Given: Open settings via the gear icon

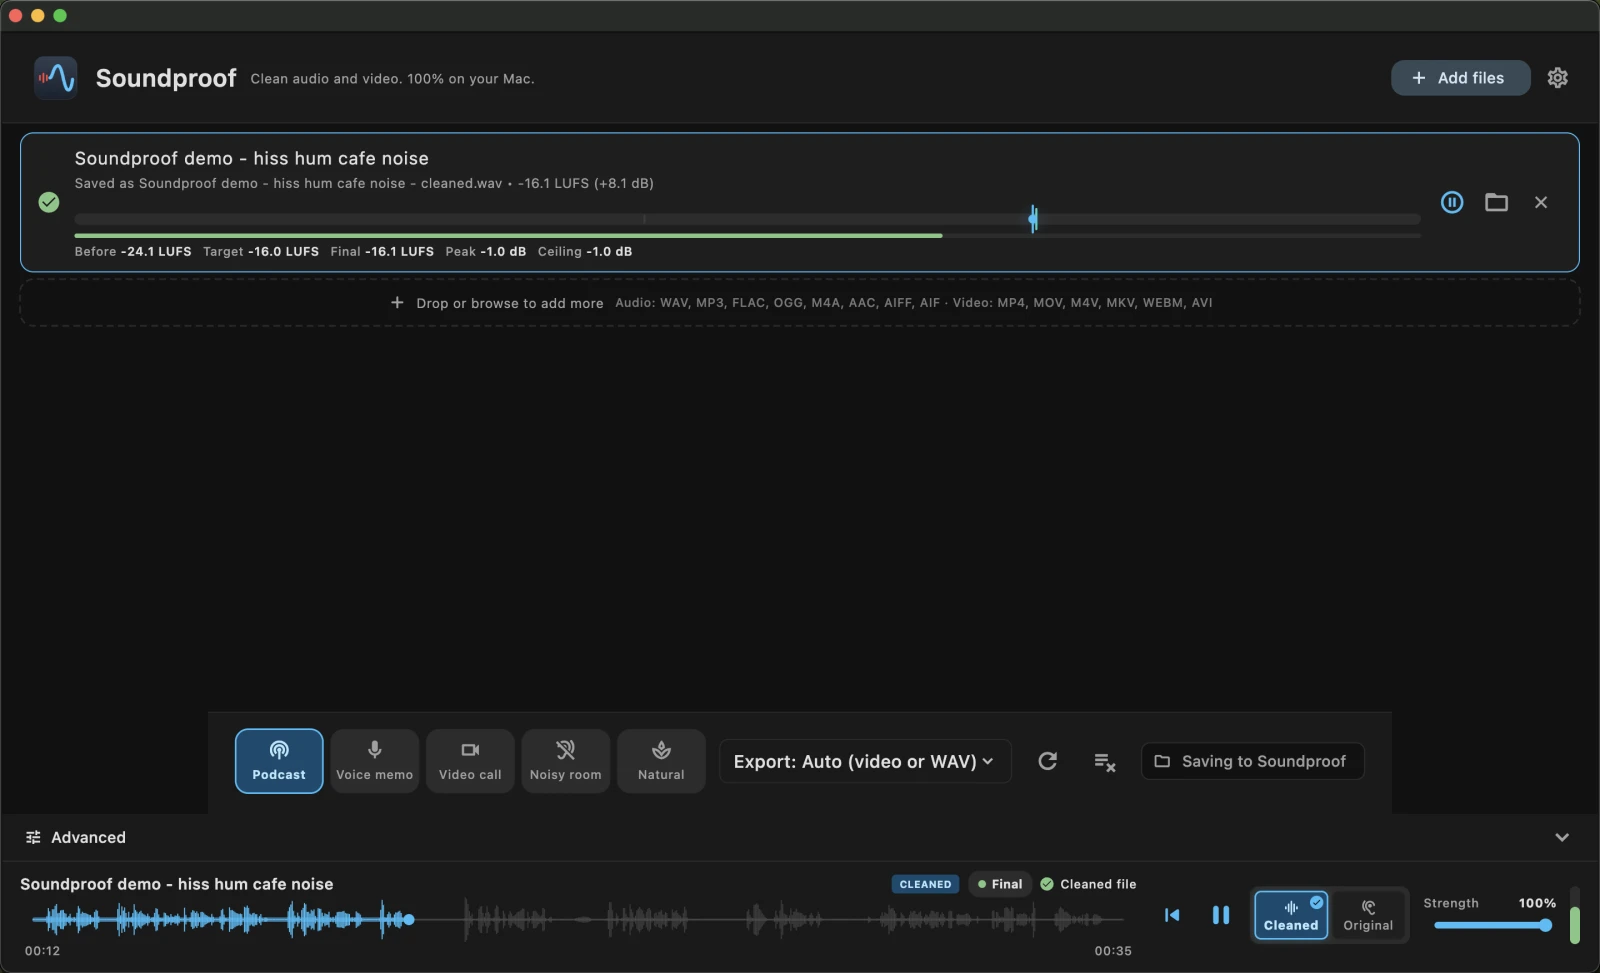Looking at the screenshot, I should tap(1557, 78).
